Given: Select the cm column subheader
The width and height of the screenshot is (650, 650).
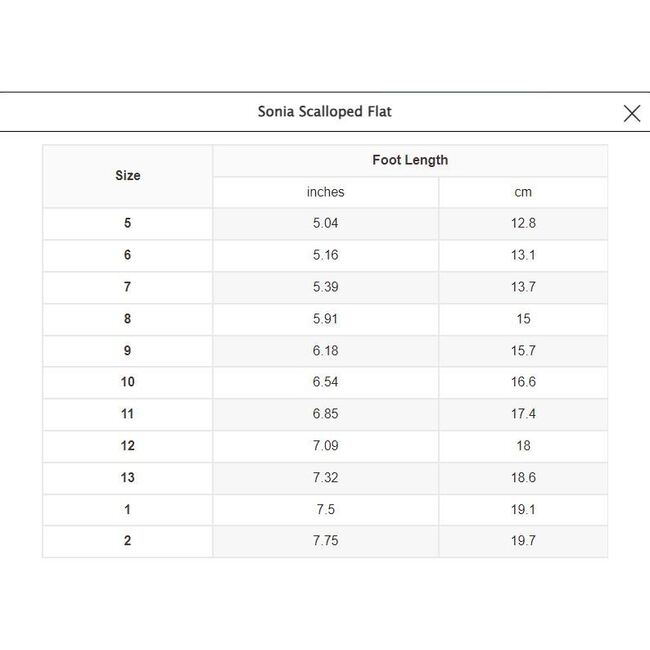Looking at the screenshot, I should [523, 192].
